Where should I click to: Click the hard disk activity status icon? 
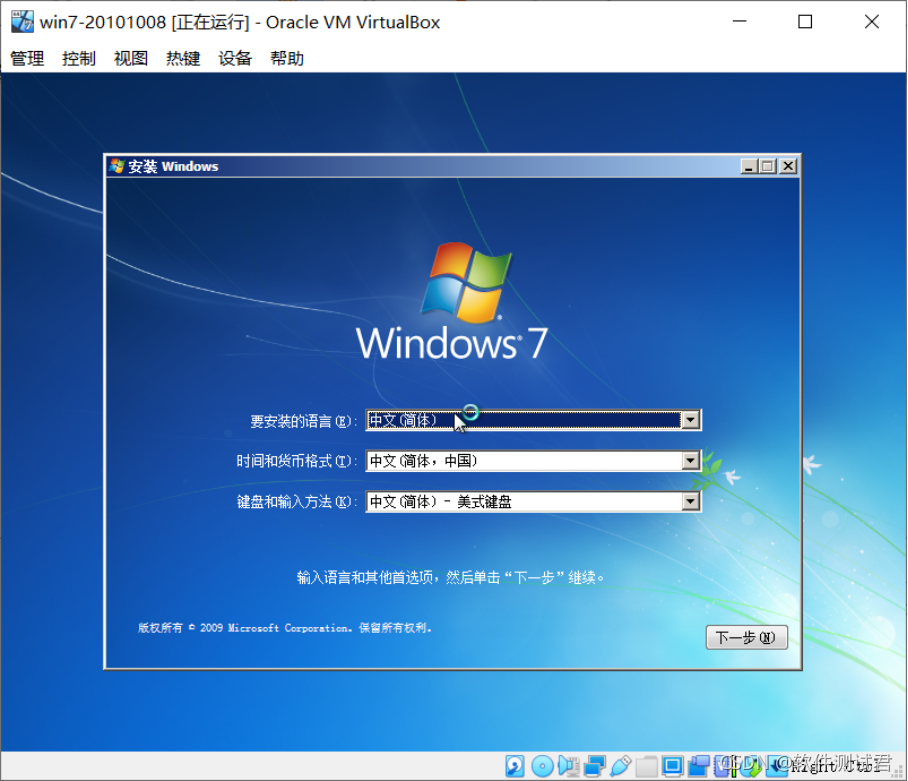click(x=515, y=766)
